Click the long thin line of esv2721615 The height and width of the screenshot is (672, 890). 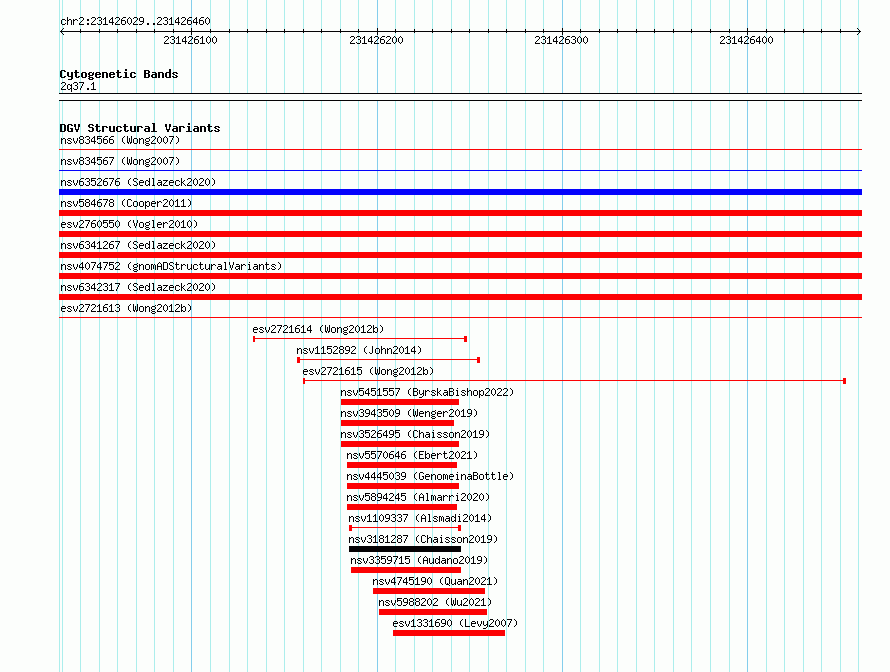(x=574, y=381)
